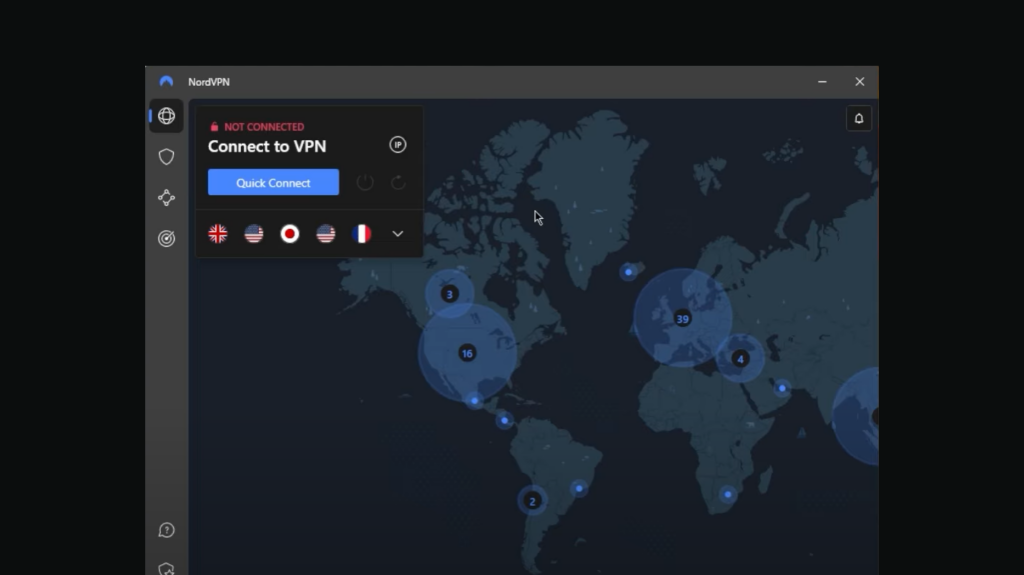Click the reconnect refresh icon
The width and height of the screenshot is (1024, 575).
pyautogui.click(x=398, y=182)
